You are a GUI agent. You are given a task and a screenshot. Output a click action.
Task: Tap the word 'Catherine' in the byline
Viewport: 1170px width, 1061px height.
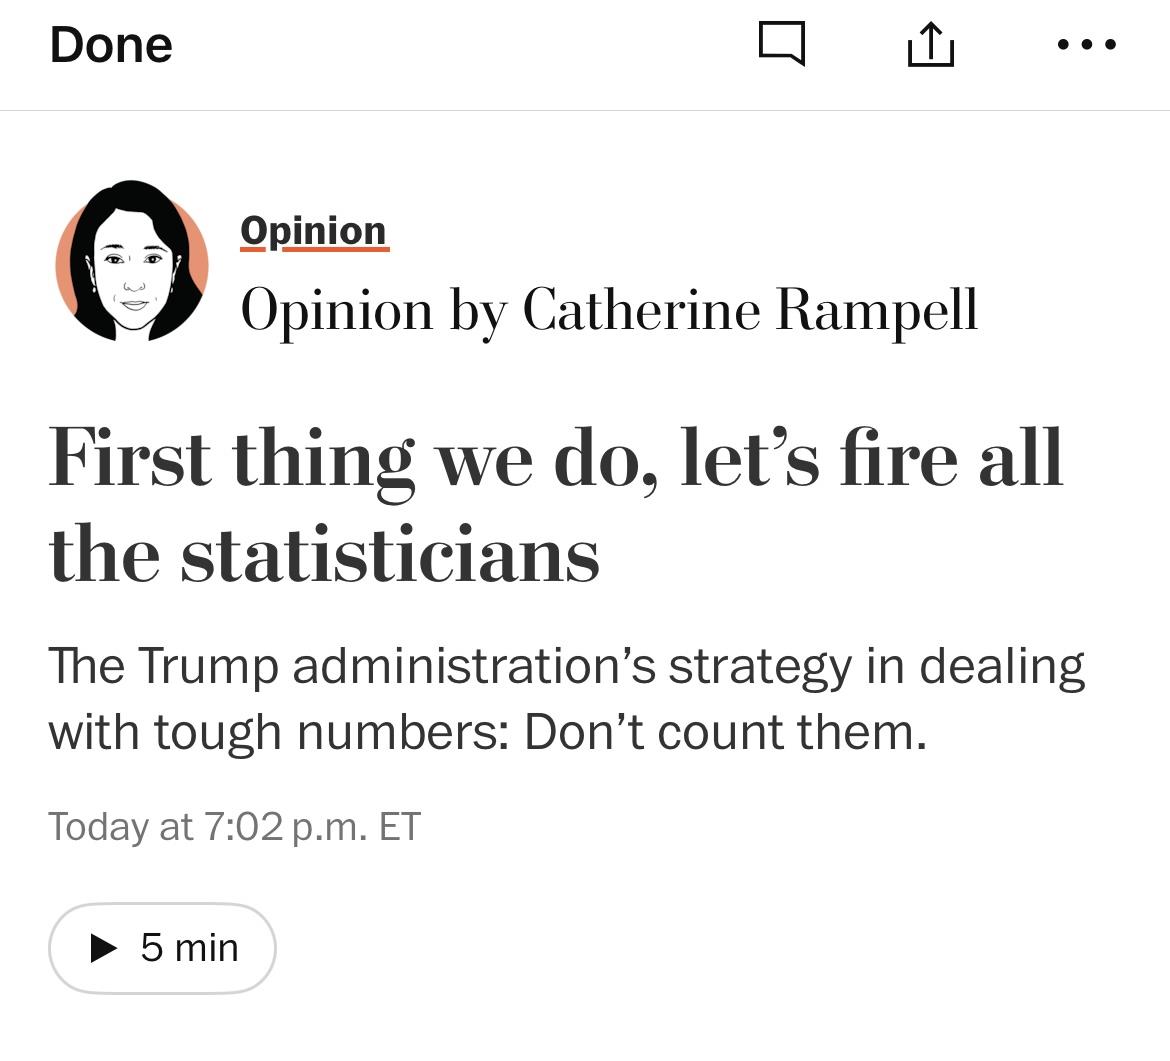tap(641, 309)
